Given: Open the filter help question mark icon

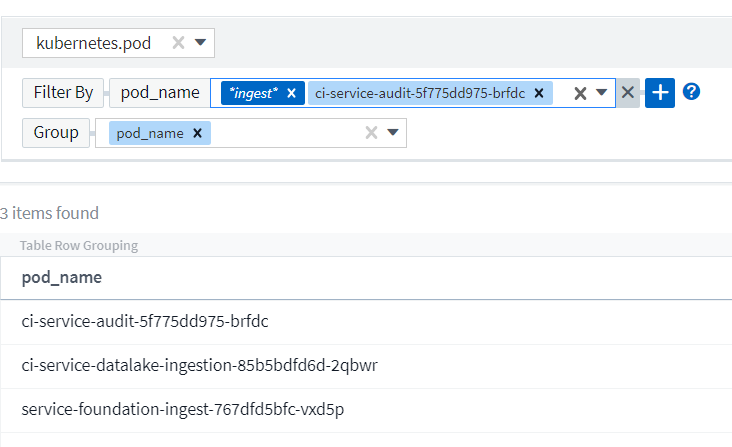Looking at the screenshot, I should point(691,92).
